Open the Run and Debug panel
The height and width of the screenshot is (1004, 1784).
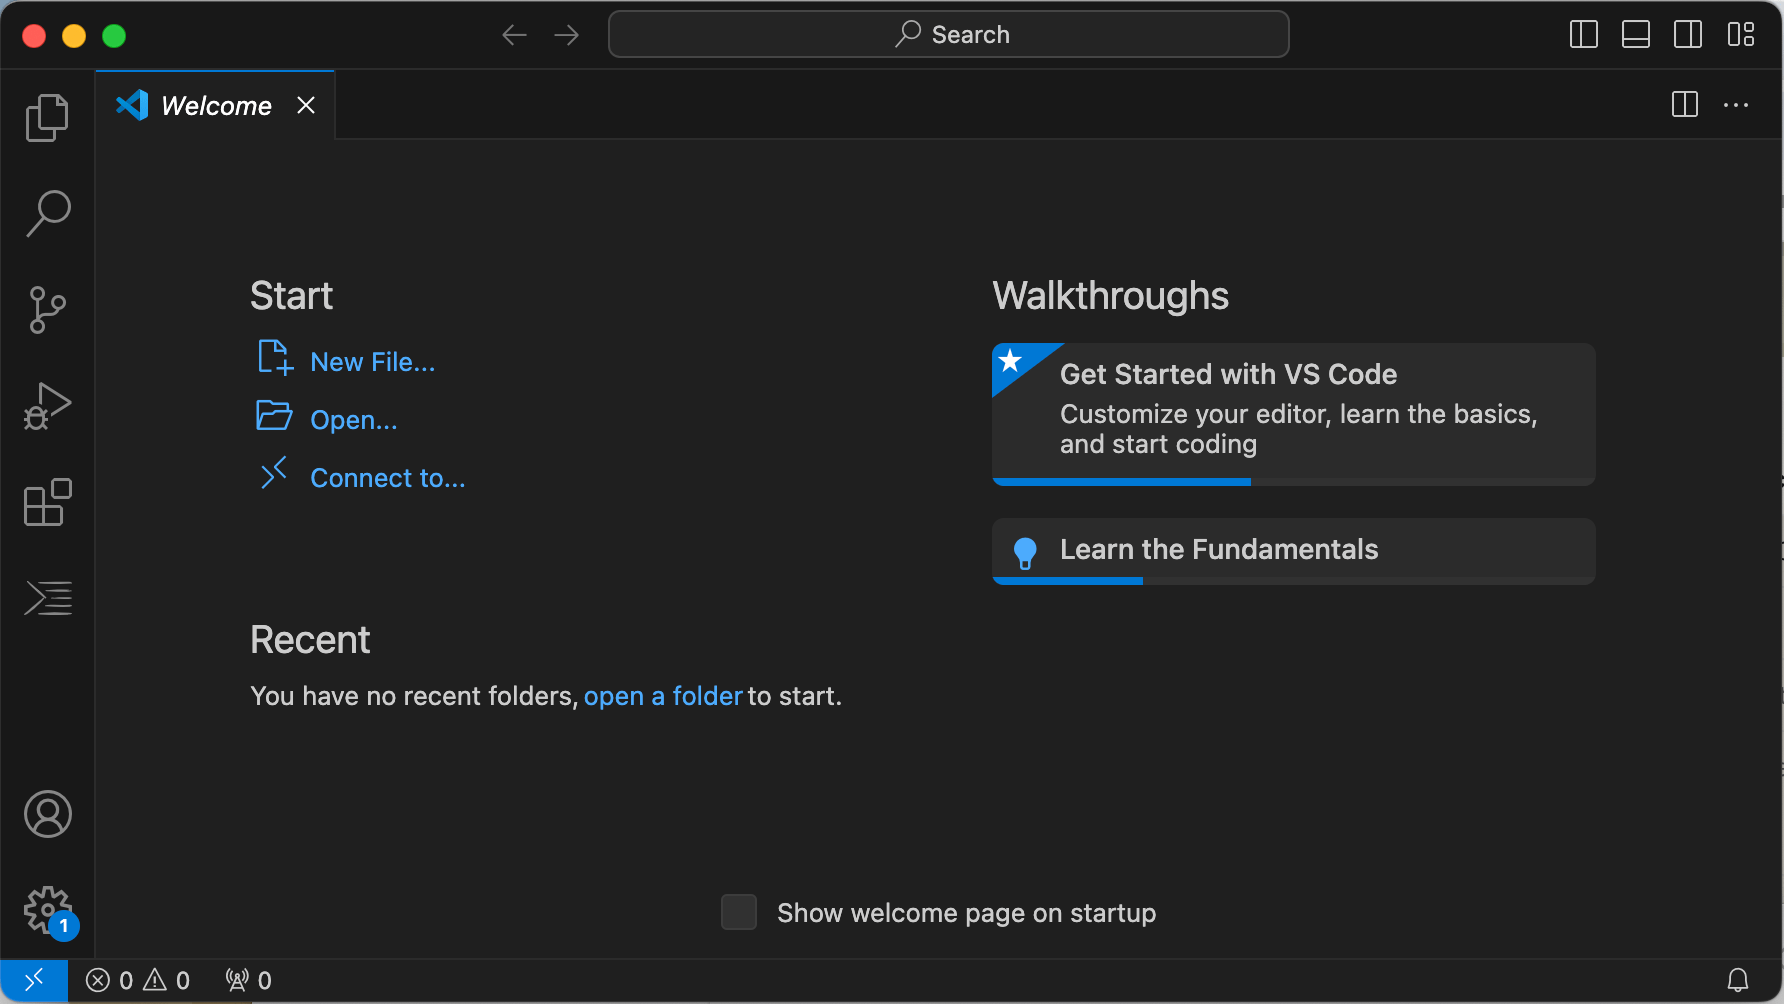tap(47, 405)
